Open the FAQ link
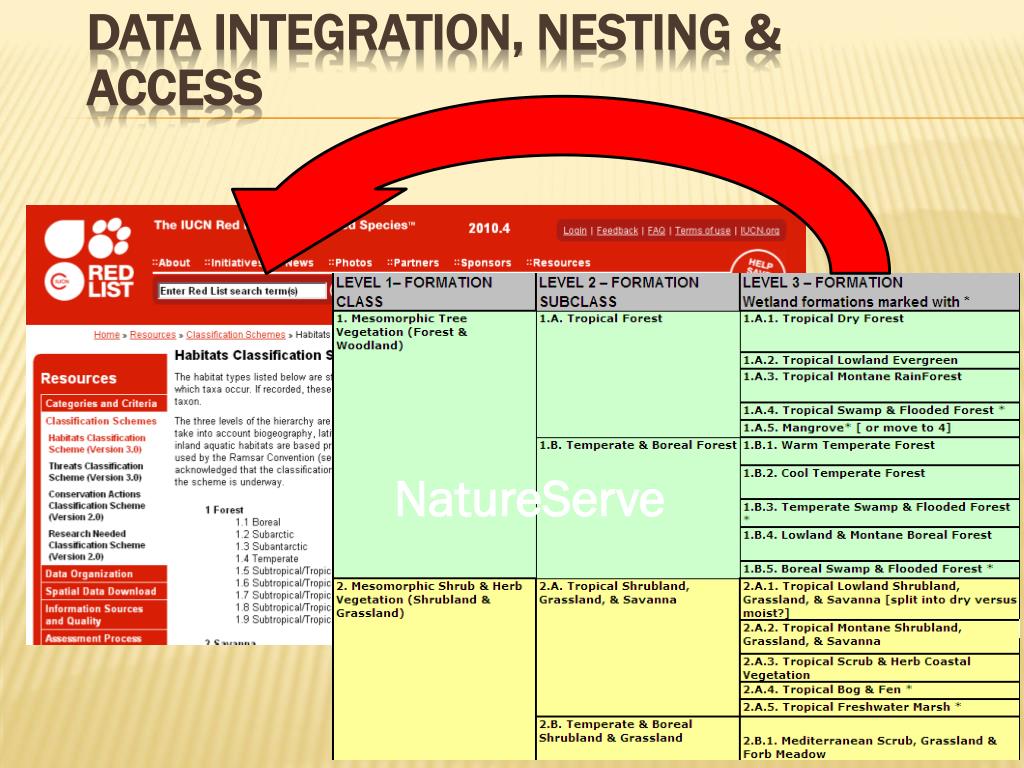This screenshot has height=768, width=1024. tap(656, 231)
